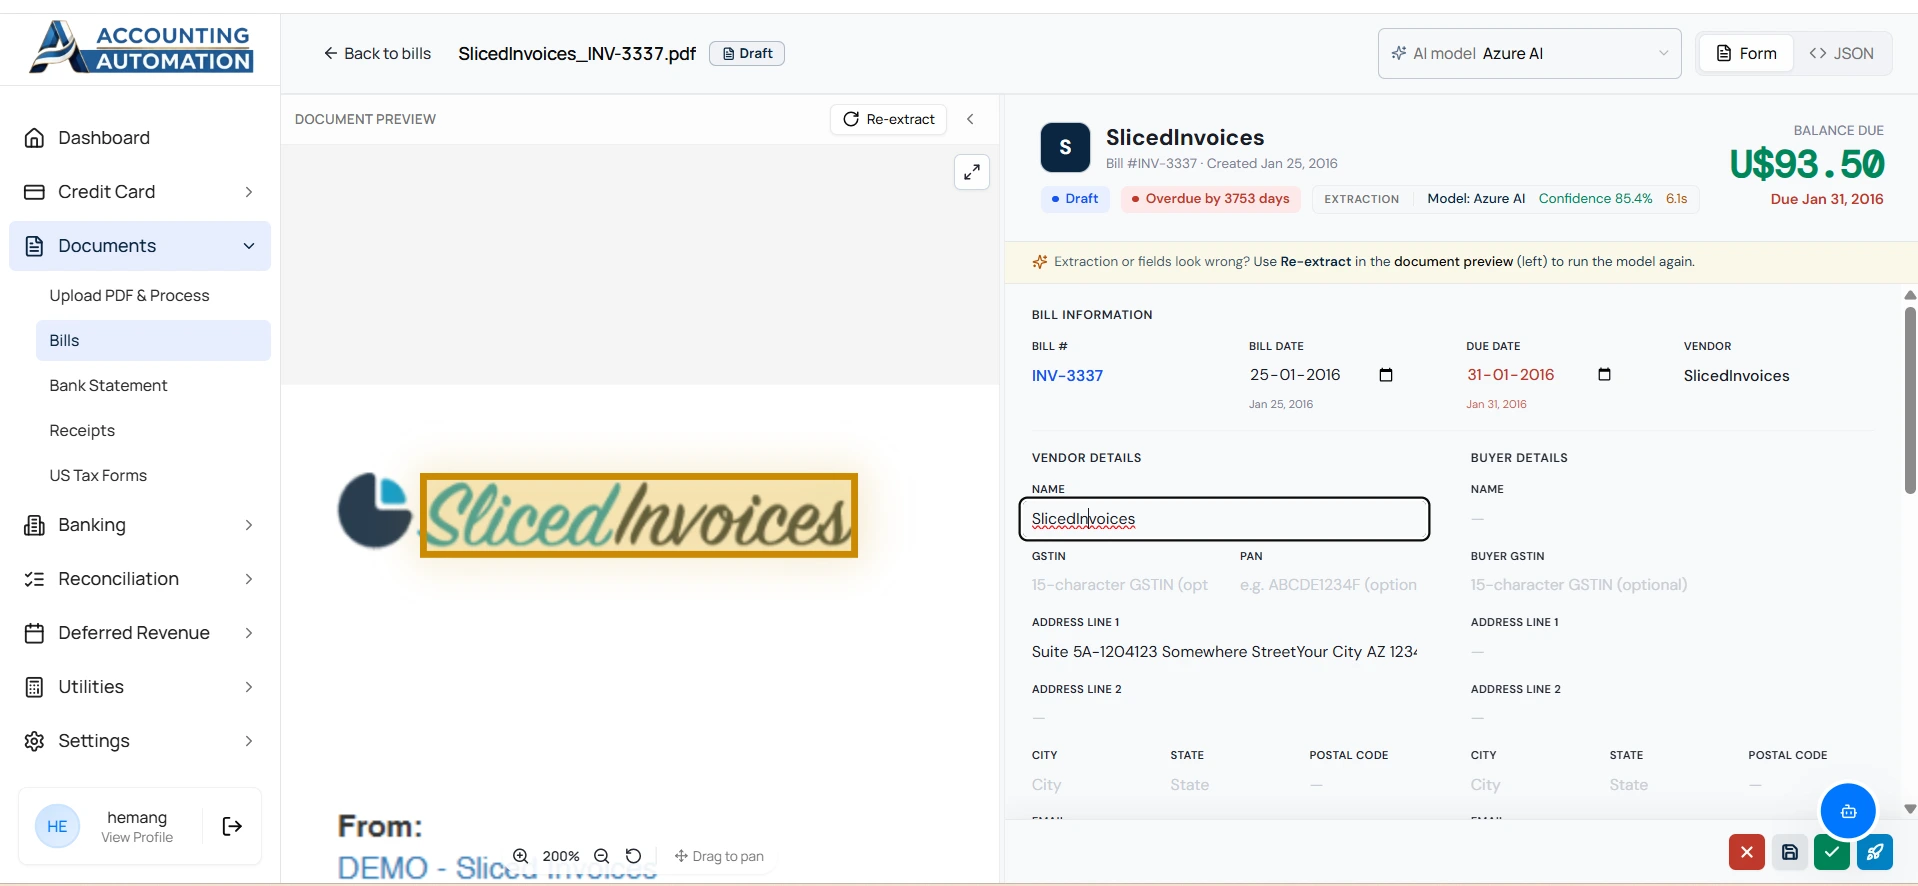Click the Accounting Automation logo
Screen dimensions: 1918x886
[141, 48]
